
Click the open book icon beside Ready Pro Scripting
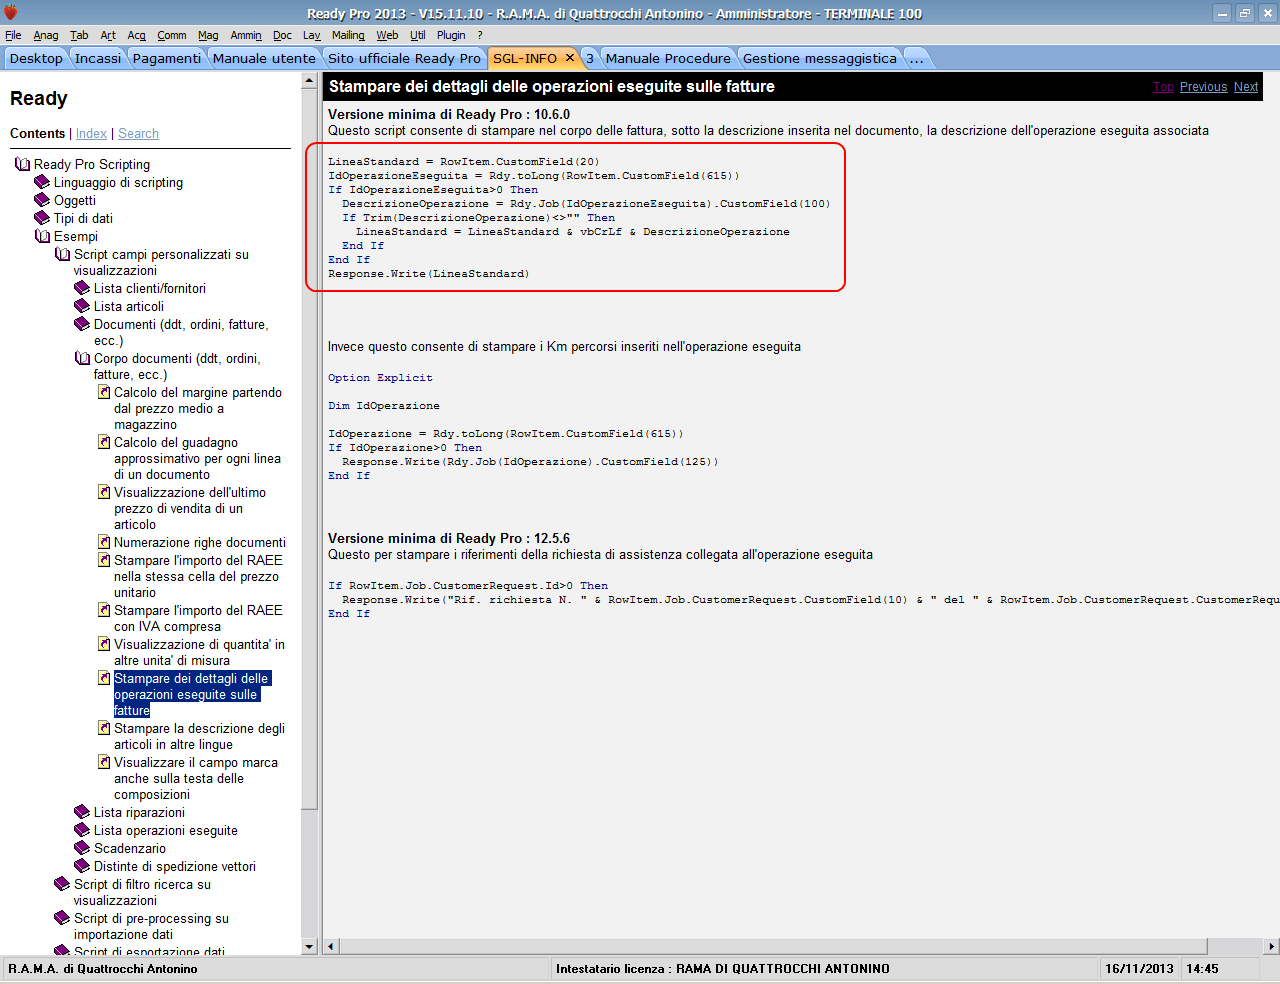(x=22, y=164)
